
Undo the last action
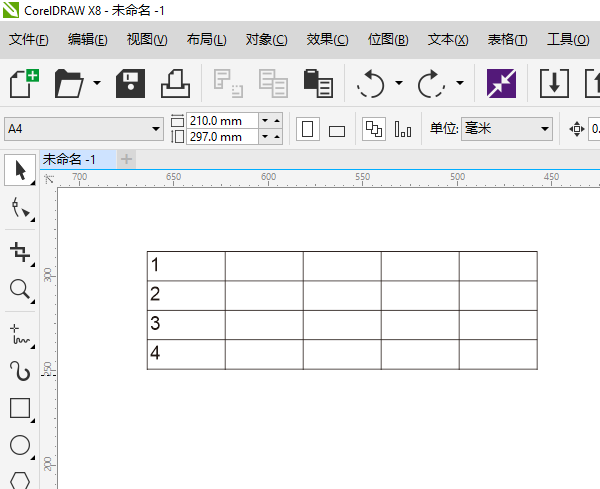370,83
